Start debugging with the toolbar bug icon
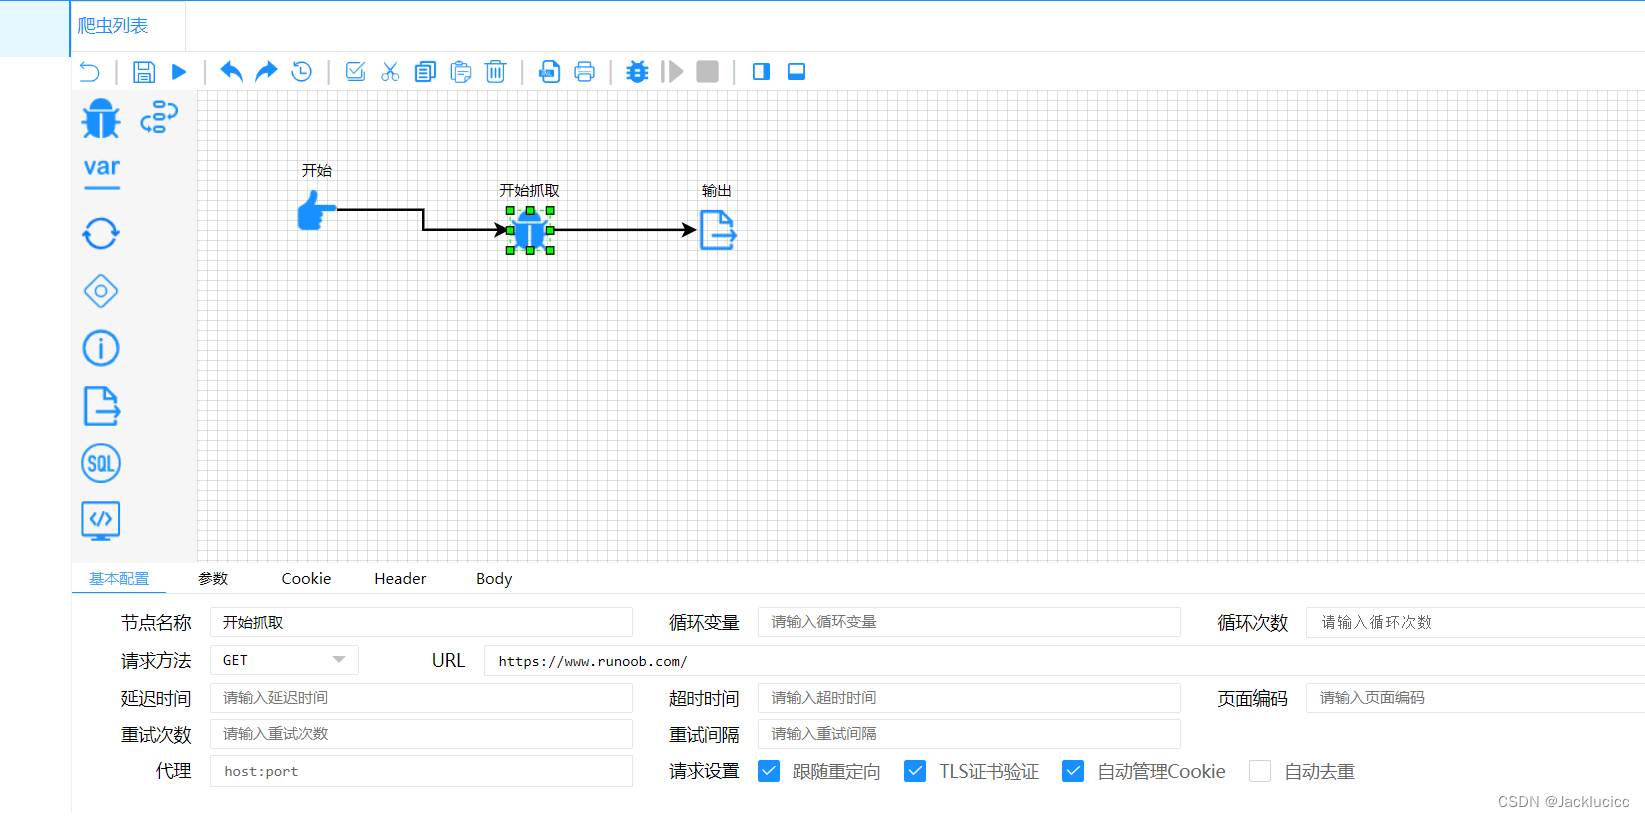The height and width of the screenshot is (817, 1645). click(637, 72)
